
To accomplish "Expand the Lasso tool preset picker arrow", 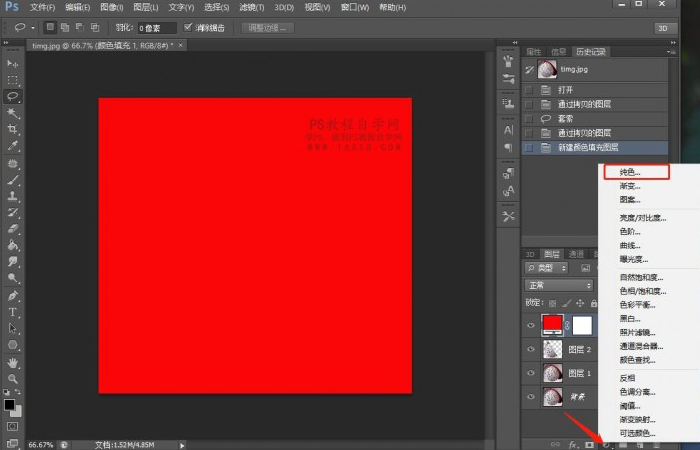I will point(32,27).
